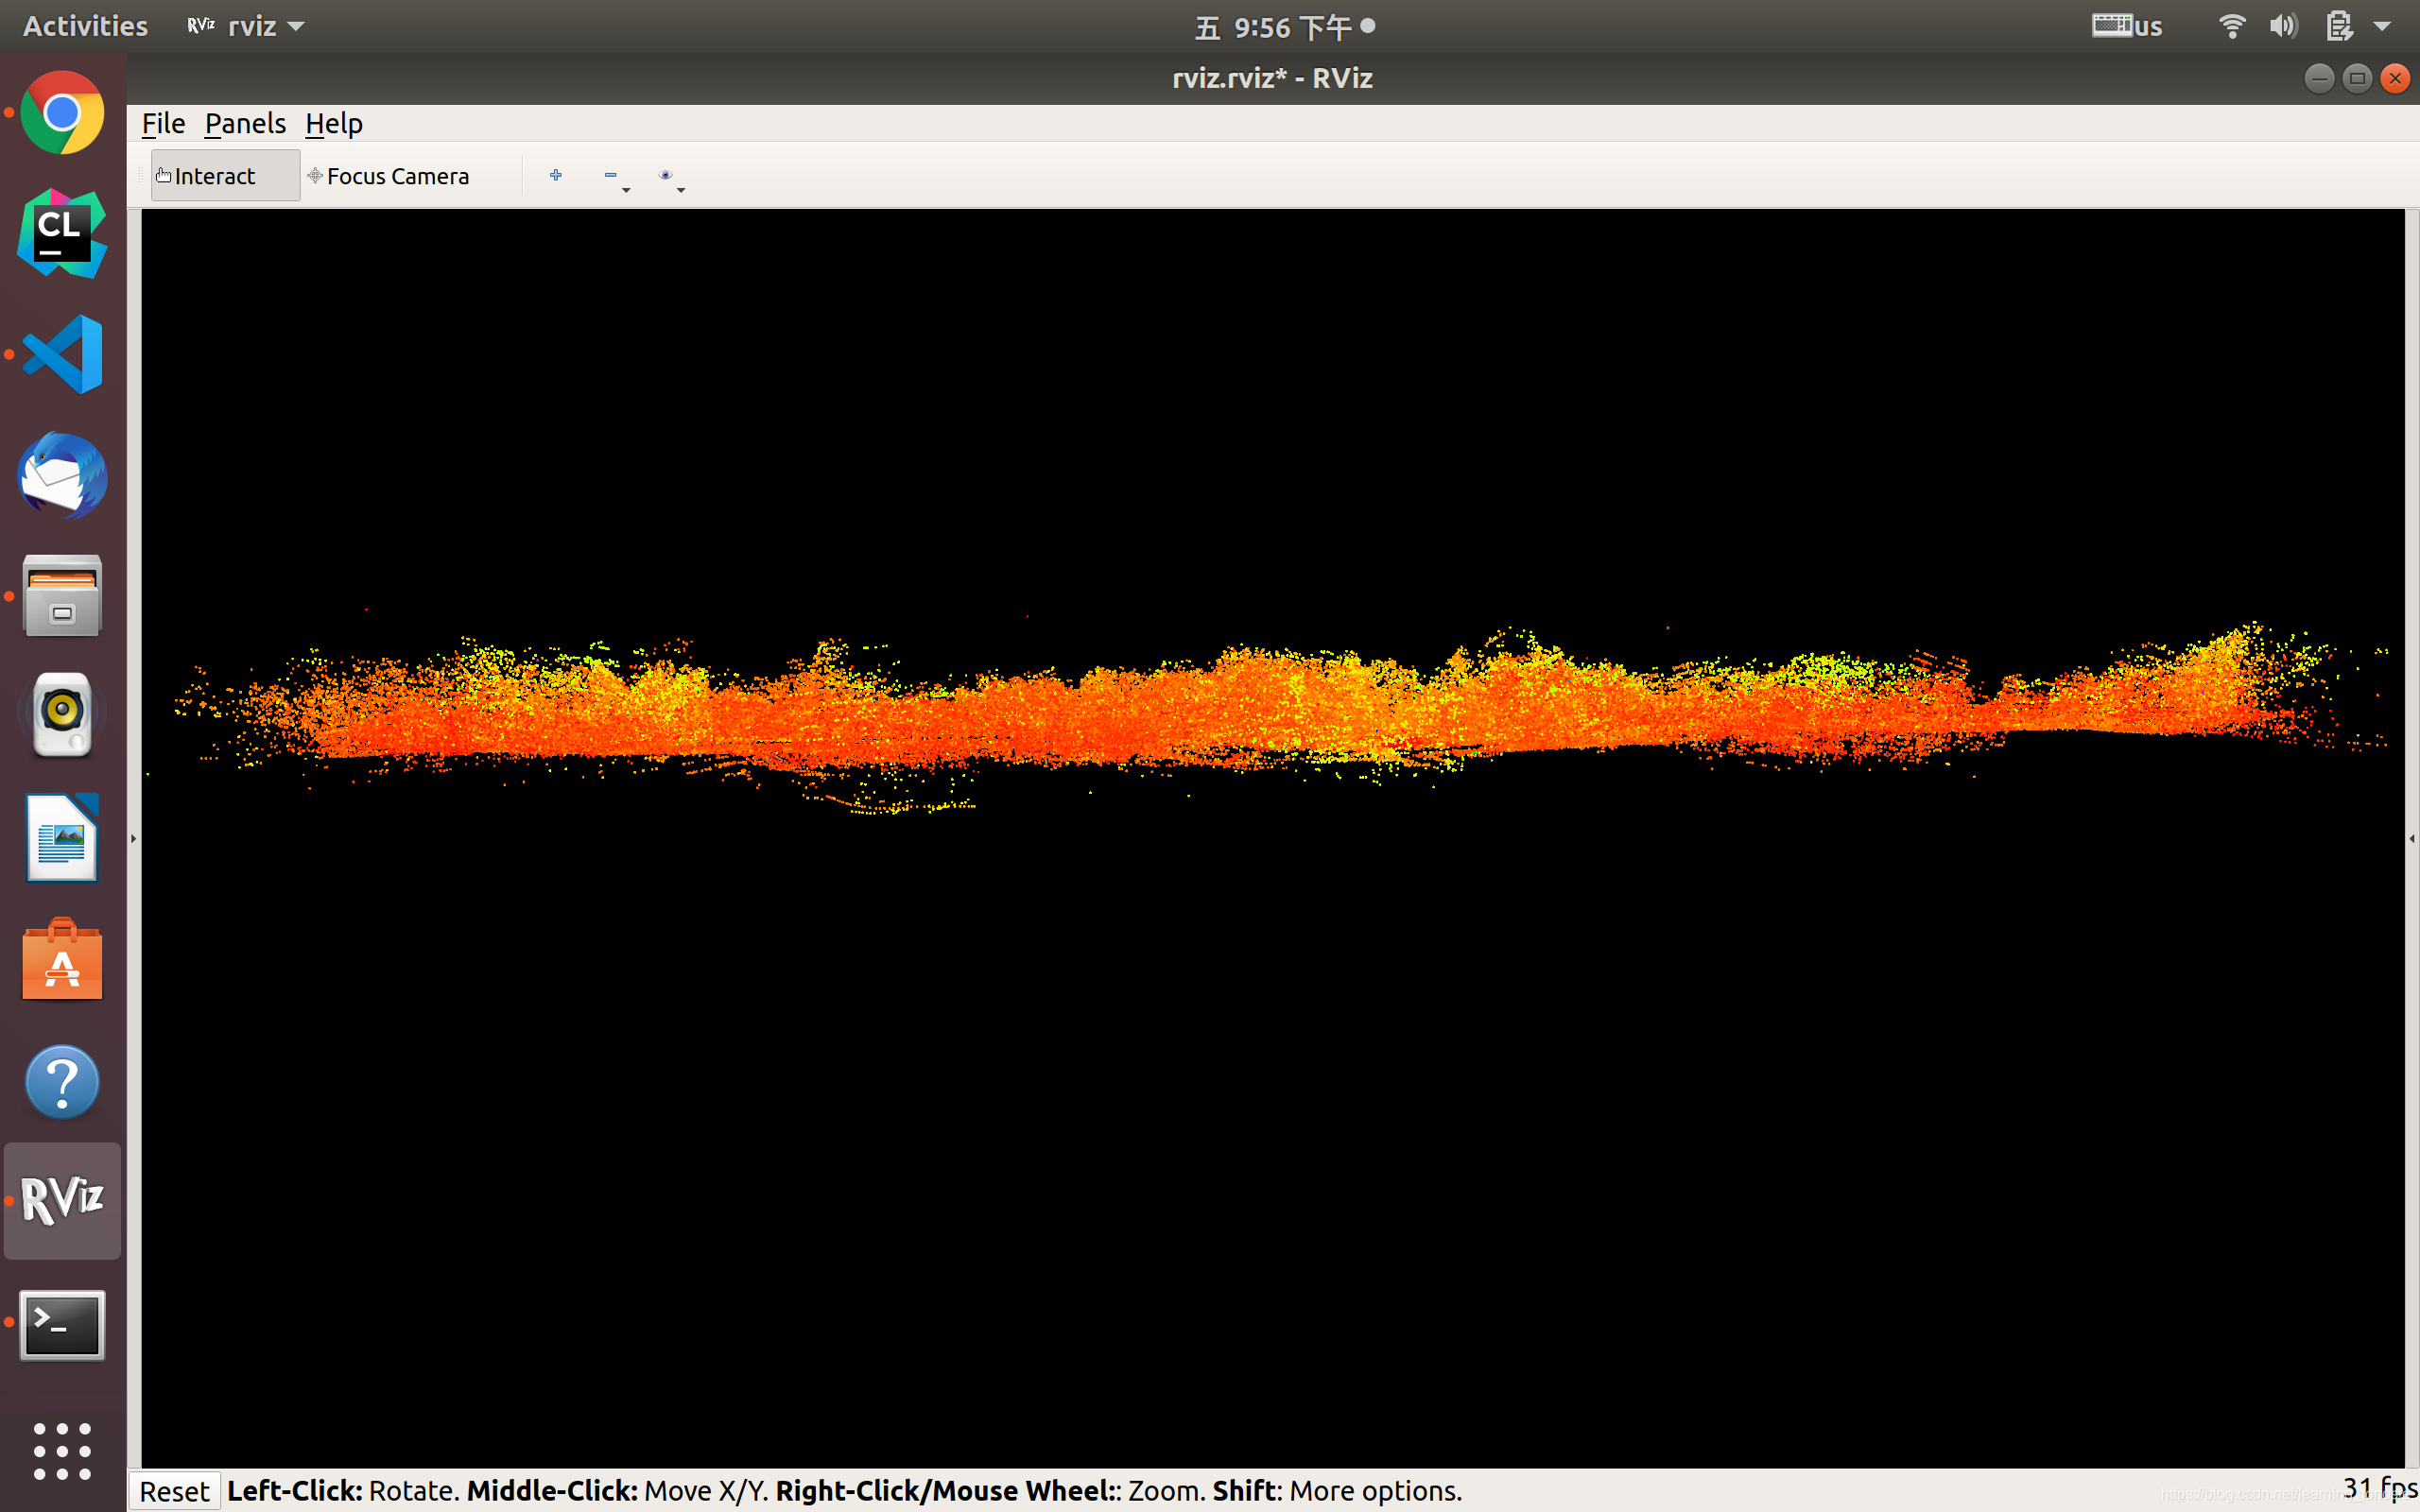2420x1512 pixels.
Task: Click the minus remove-tool icon in toolbar
Action: click(x=610, y=175)
